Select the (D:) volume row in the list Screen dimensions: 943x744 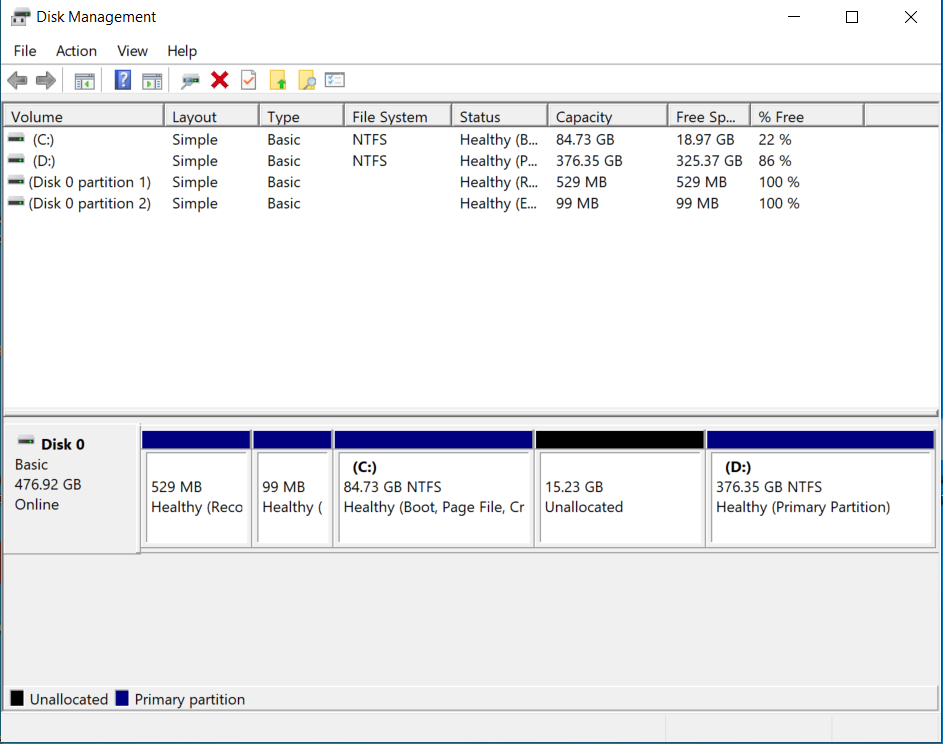[x=44, y=161]
